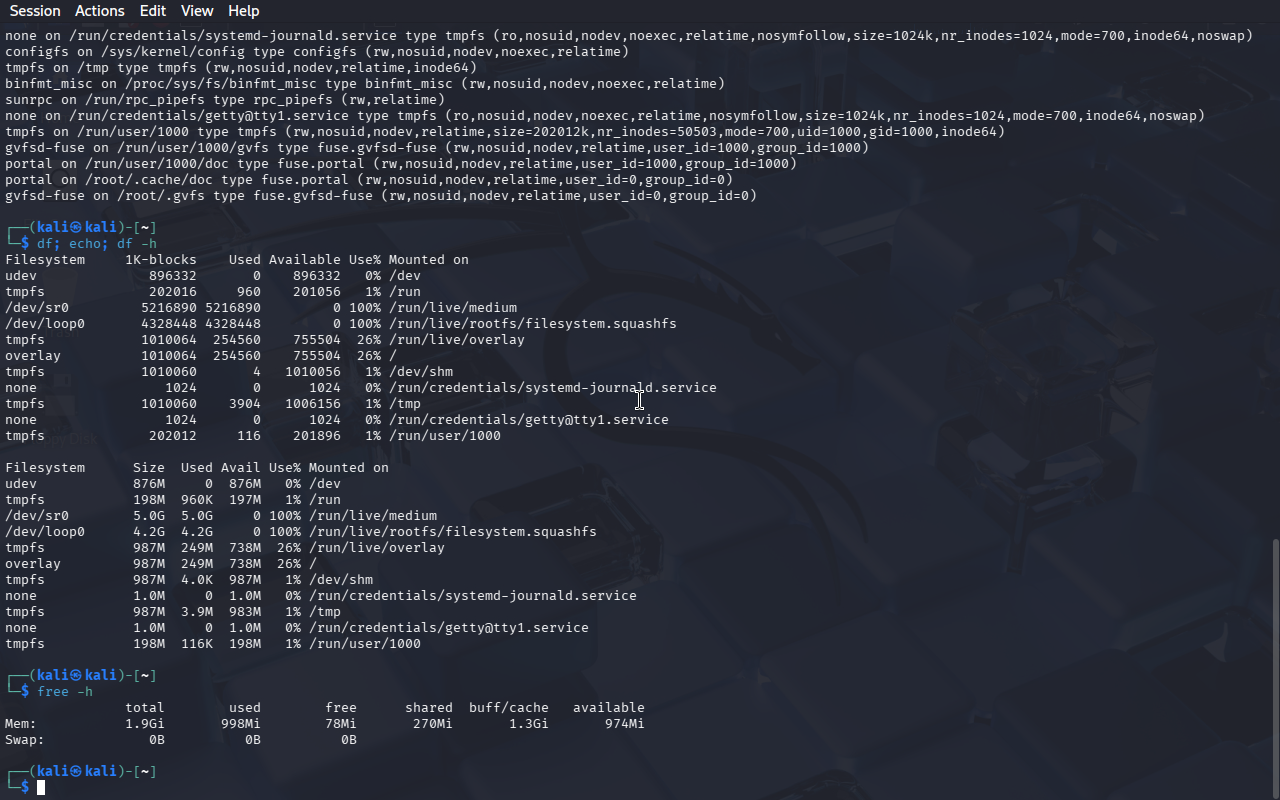Click the "df; echo; df -h" command text

[x=97, y=244]
